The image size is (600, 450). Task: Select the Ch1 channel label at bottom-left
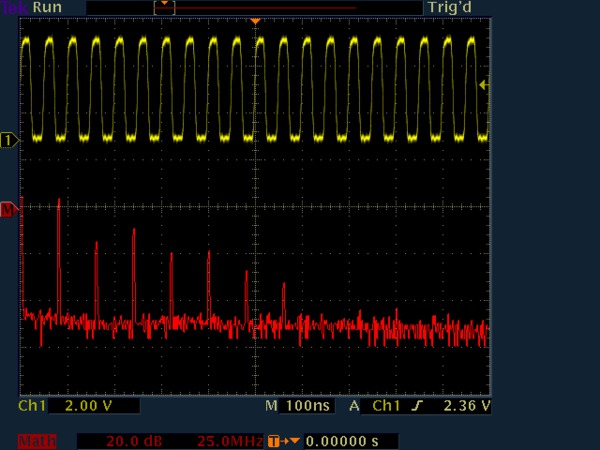tap(33, 407)
